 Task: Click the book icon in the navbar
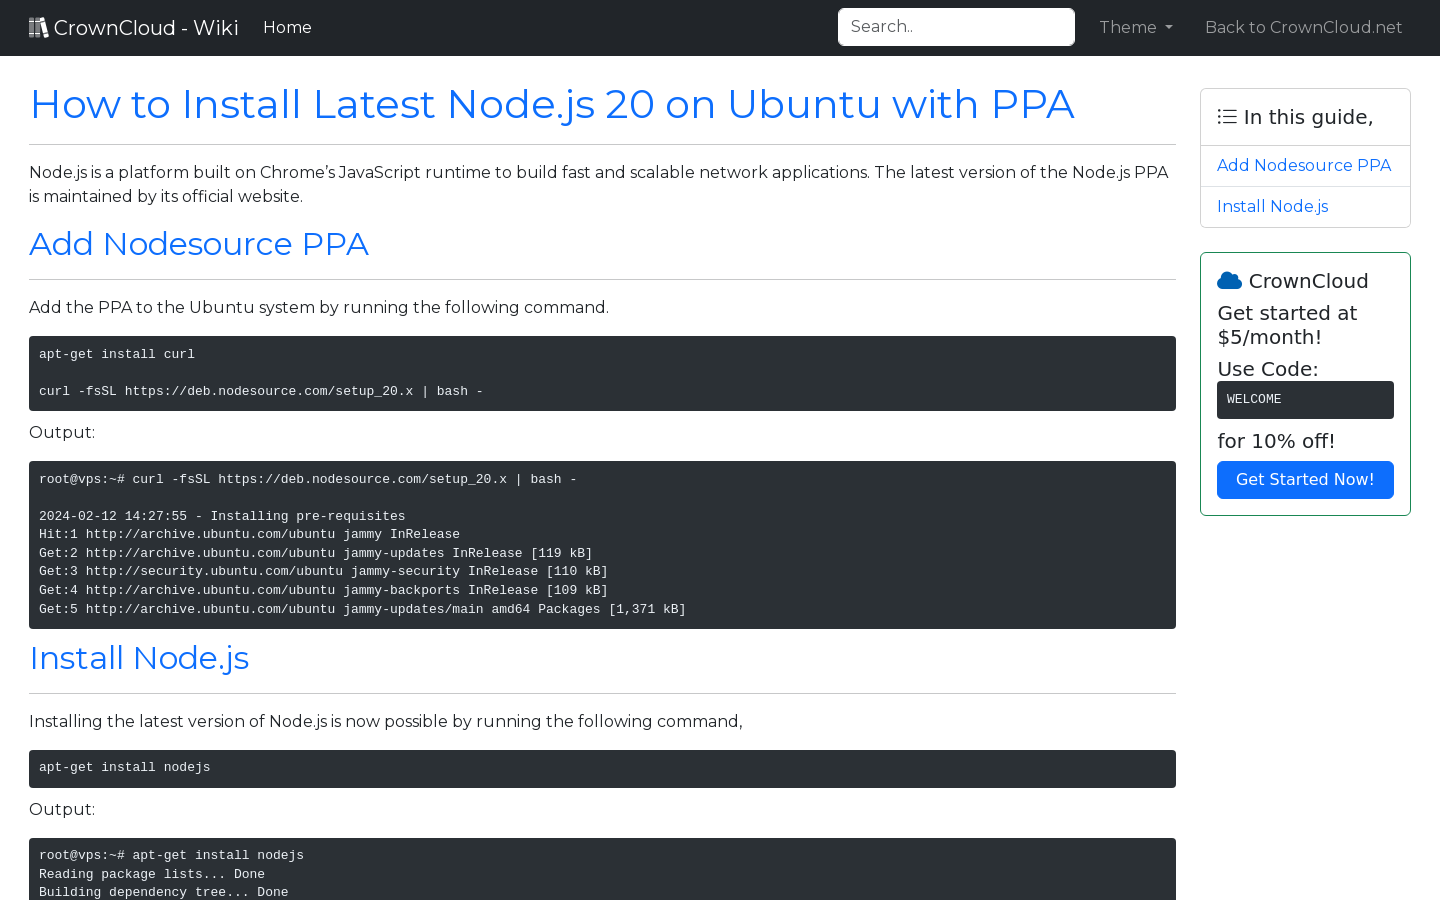38,26
